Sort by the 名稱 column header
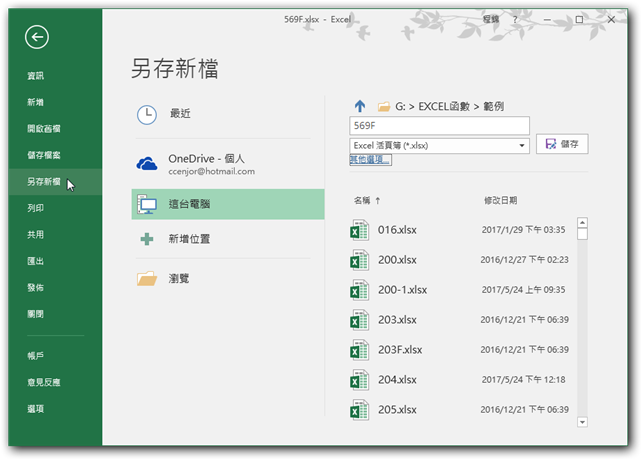Screen dimensions: 642x460 (362, 200)
